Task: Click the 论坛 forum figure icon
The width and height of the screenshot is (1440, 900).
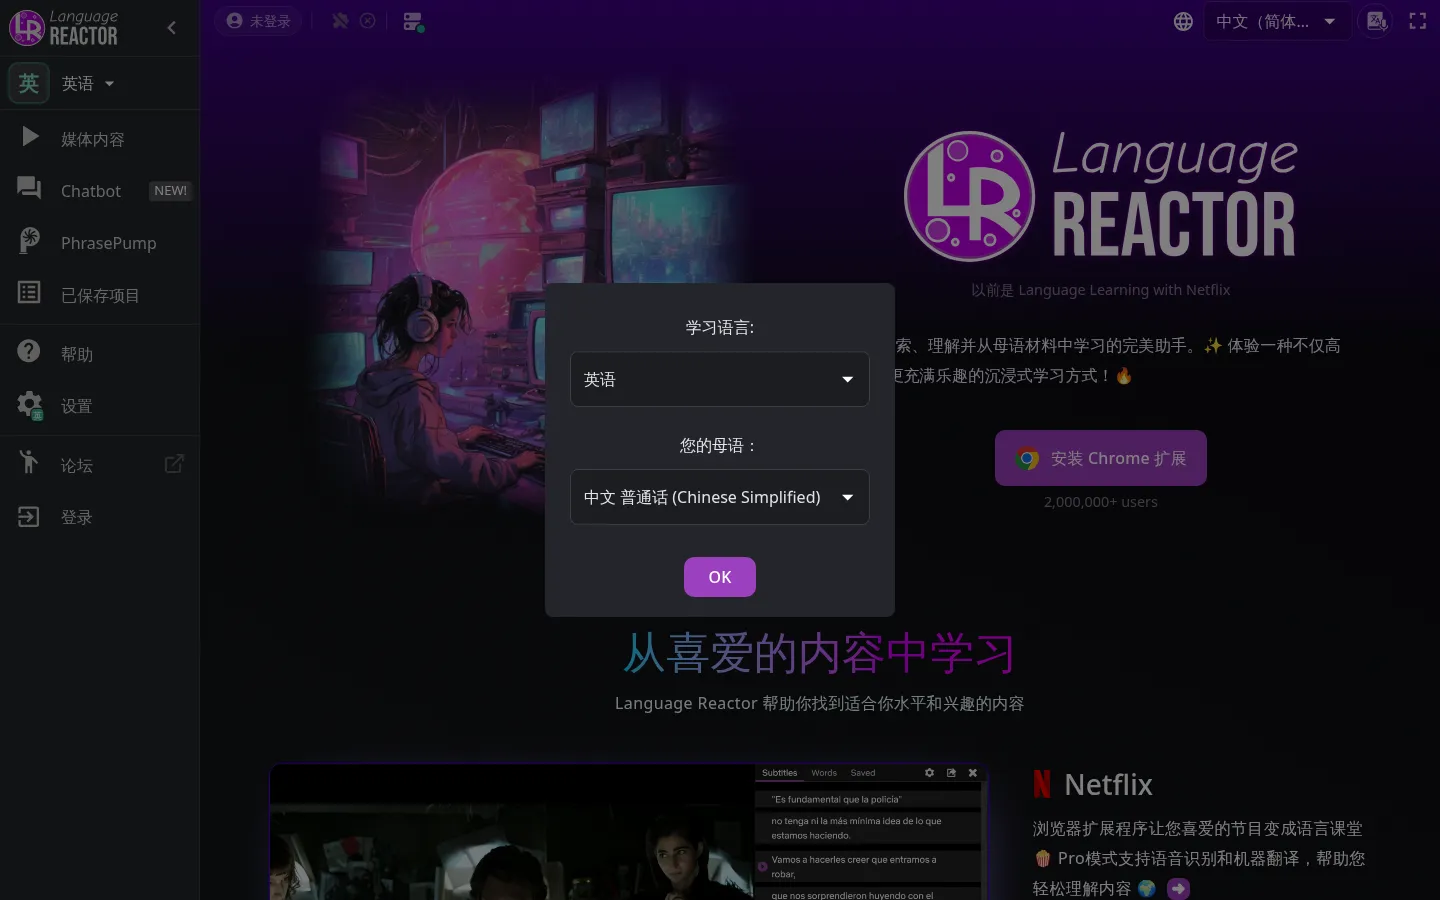Action: click(x=29, y=462)
